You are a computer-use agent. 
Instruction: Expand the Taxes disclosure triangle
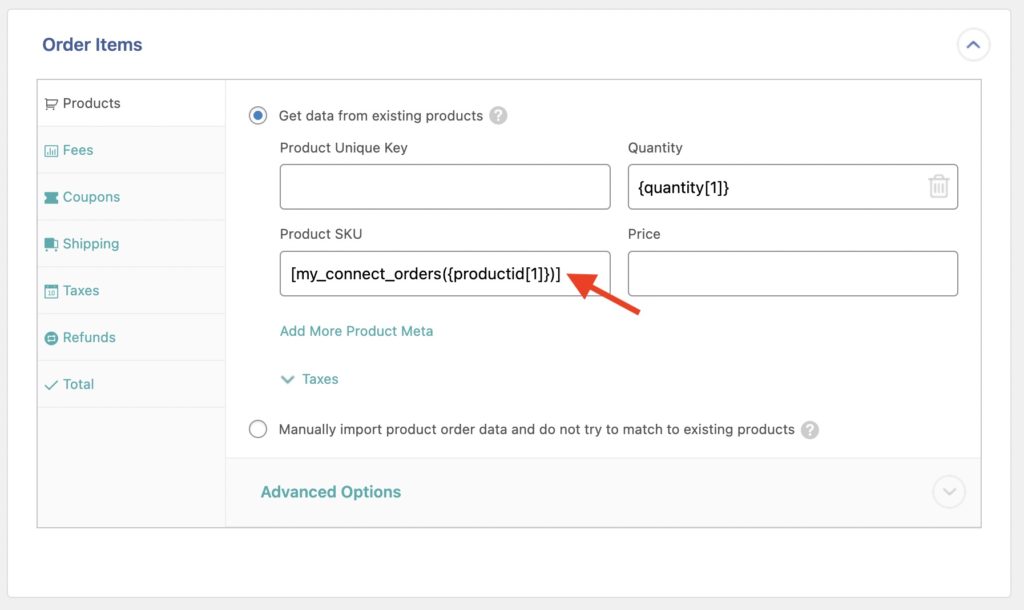click(290, 379)
